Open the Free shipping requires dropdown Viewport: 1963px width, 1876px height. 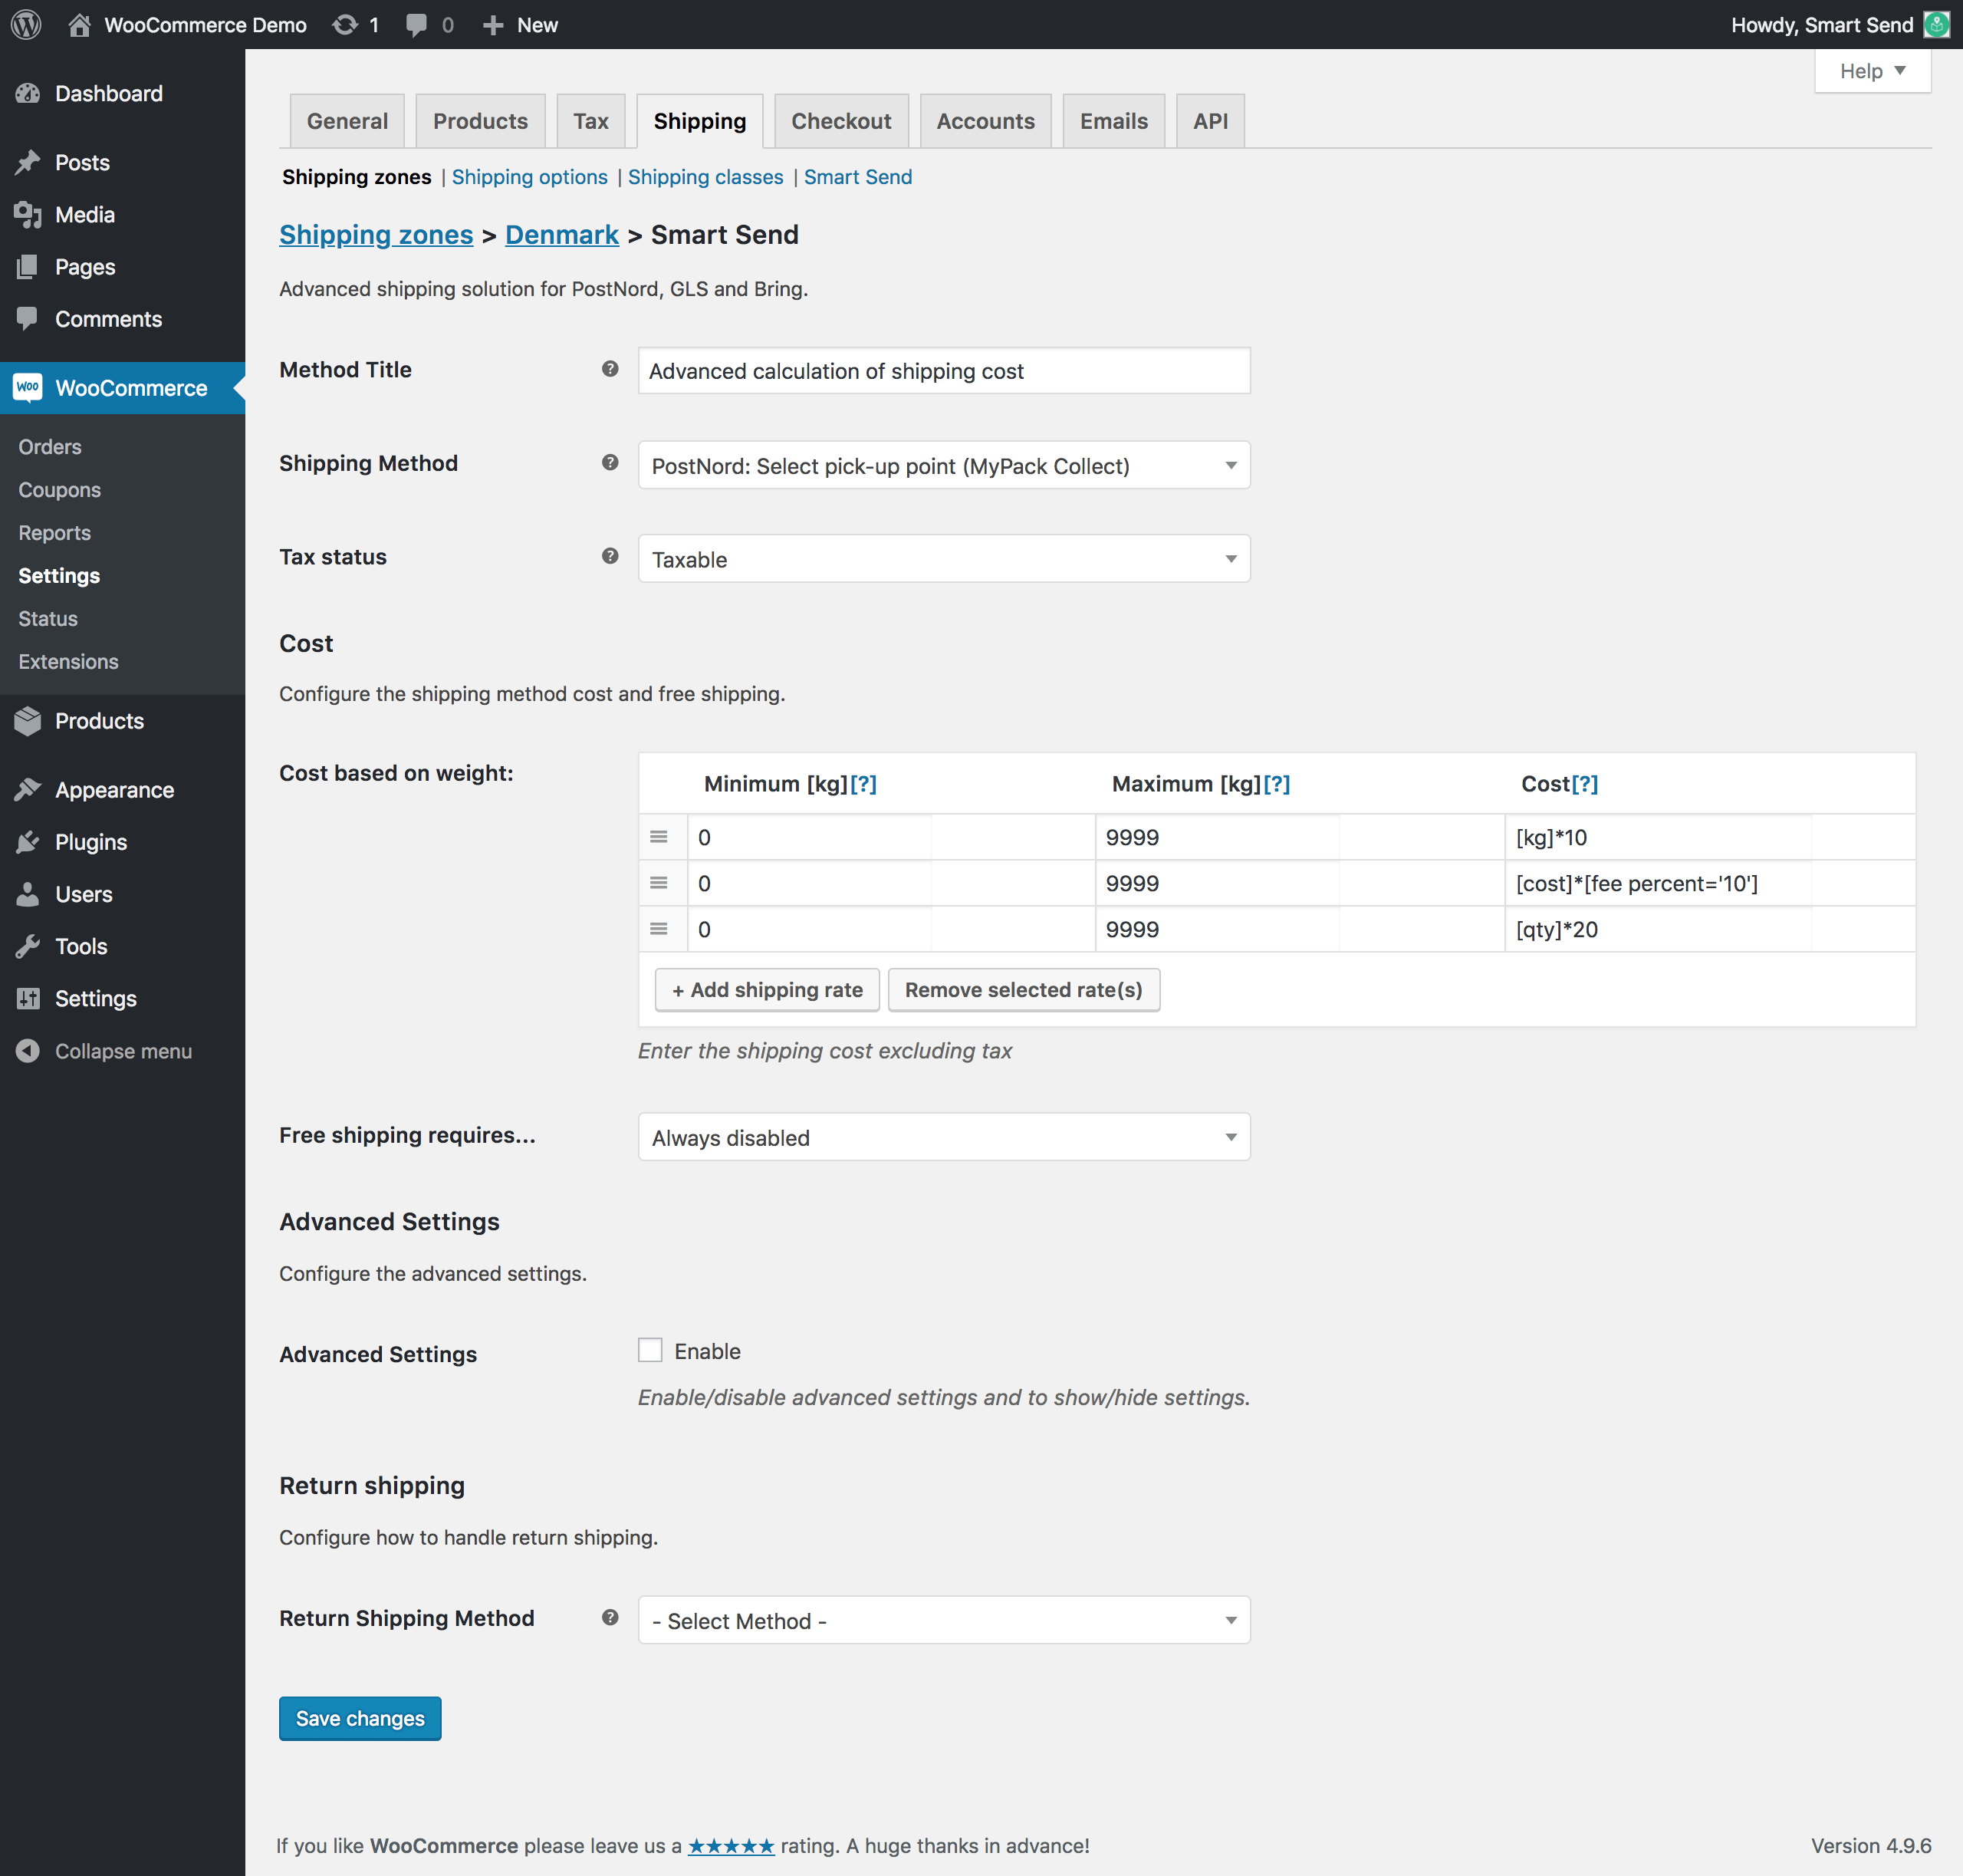click(x=943, y=1137)
